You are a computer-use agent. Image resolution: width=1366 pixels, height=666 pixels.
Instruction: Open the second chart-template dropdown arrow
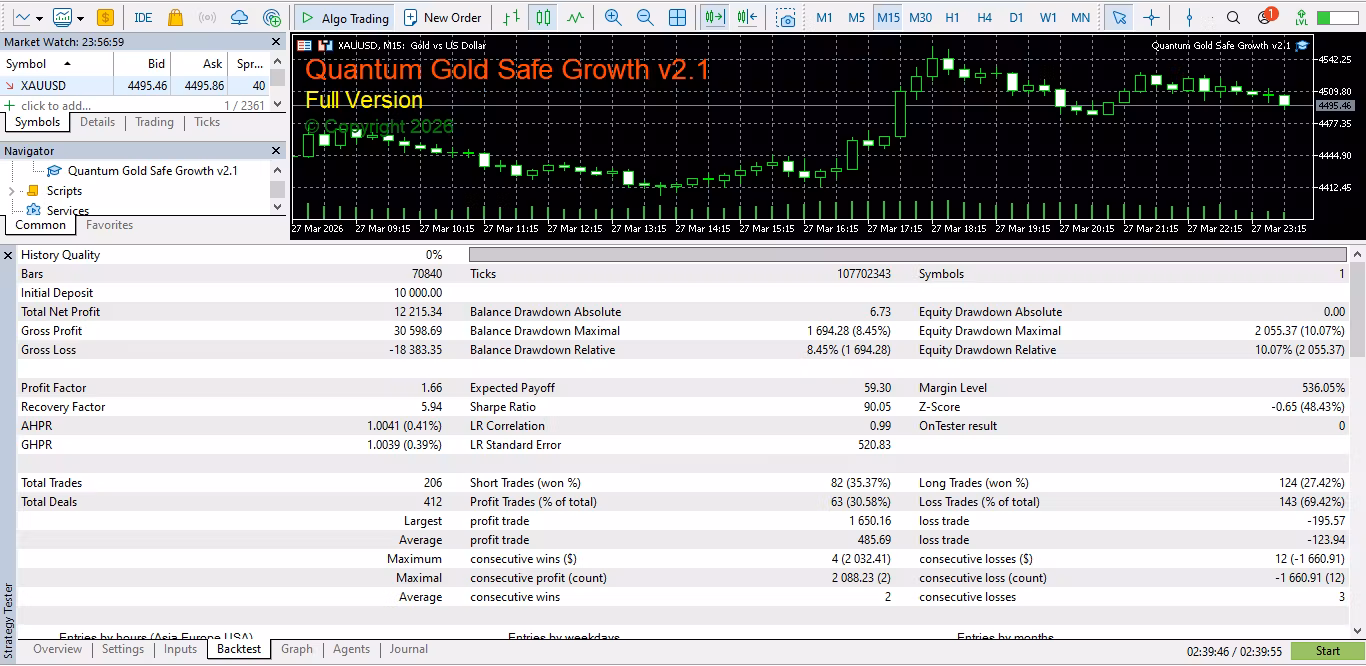pos(80,18)
